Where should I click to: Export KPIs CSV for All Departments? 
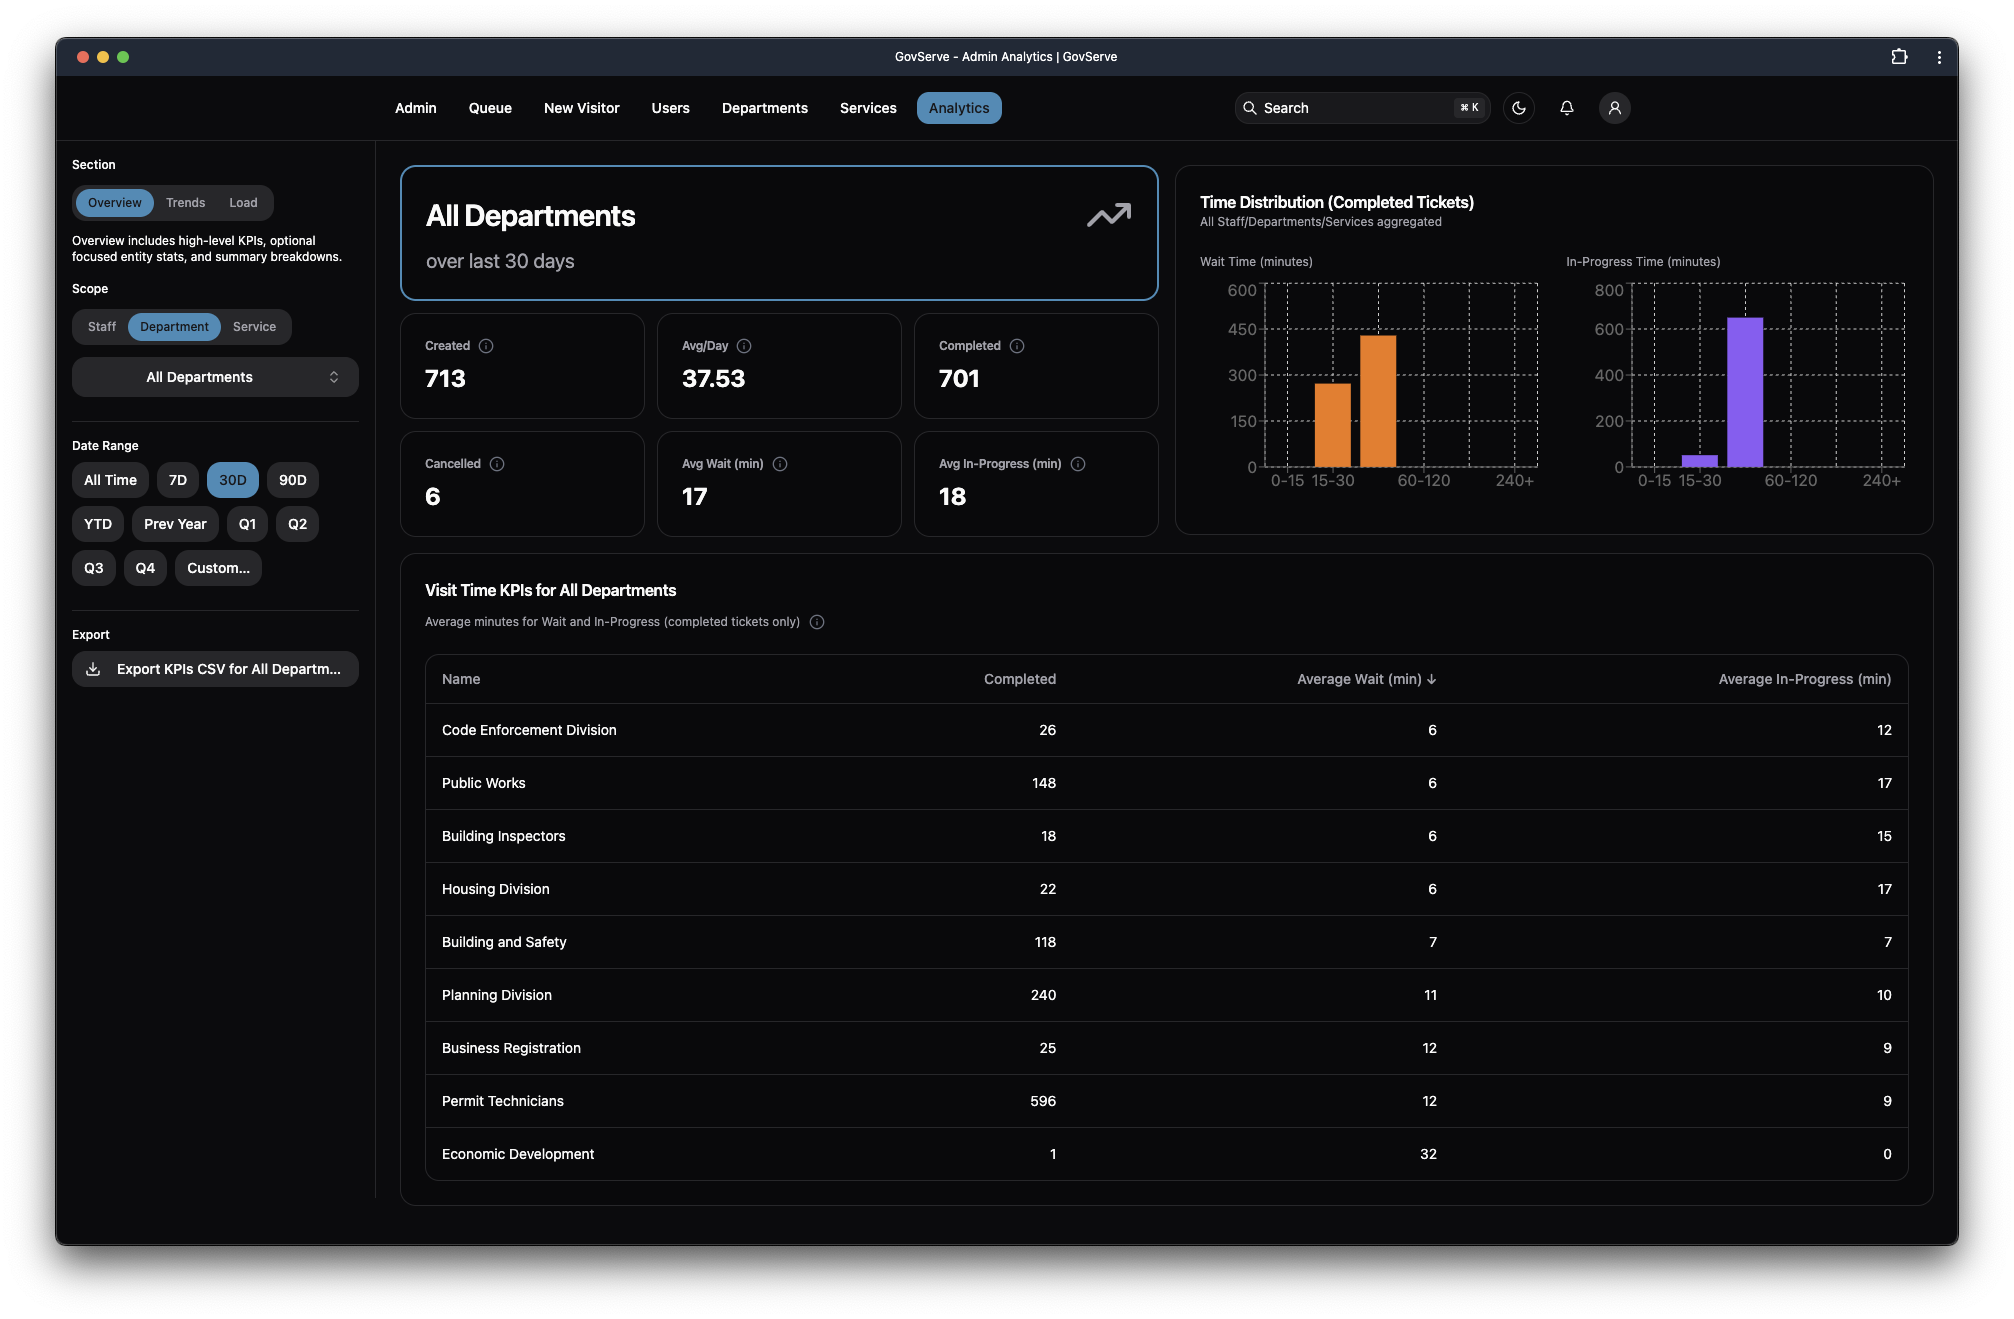[215, 669]
